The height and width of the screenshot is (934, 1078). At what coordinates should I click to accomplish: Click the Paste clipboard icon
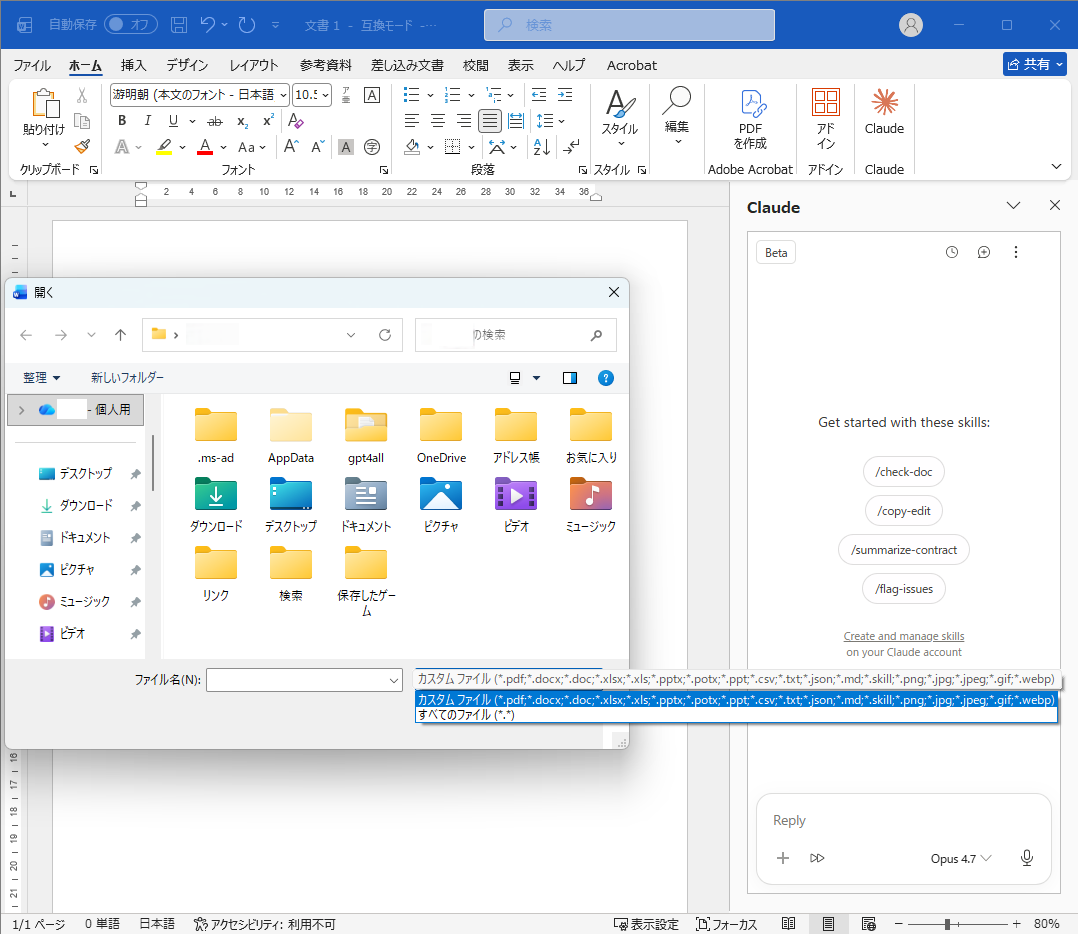45,103
